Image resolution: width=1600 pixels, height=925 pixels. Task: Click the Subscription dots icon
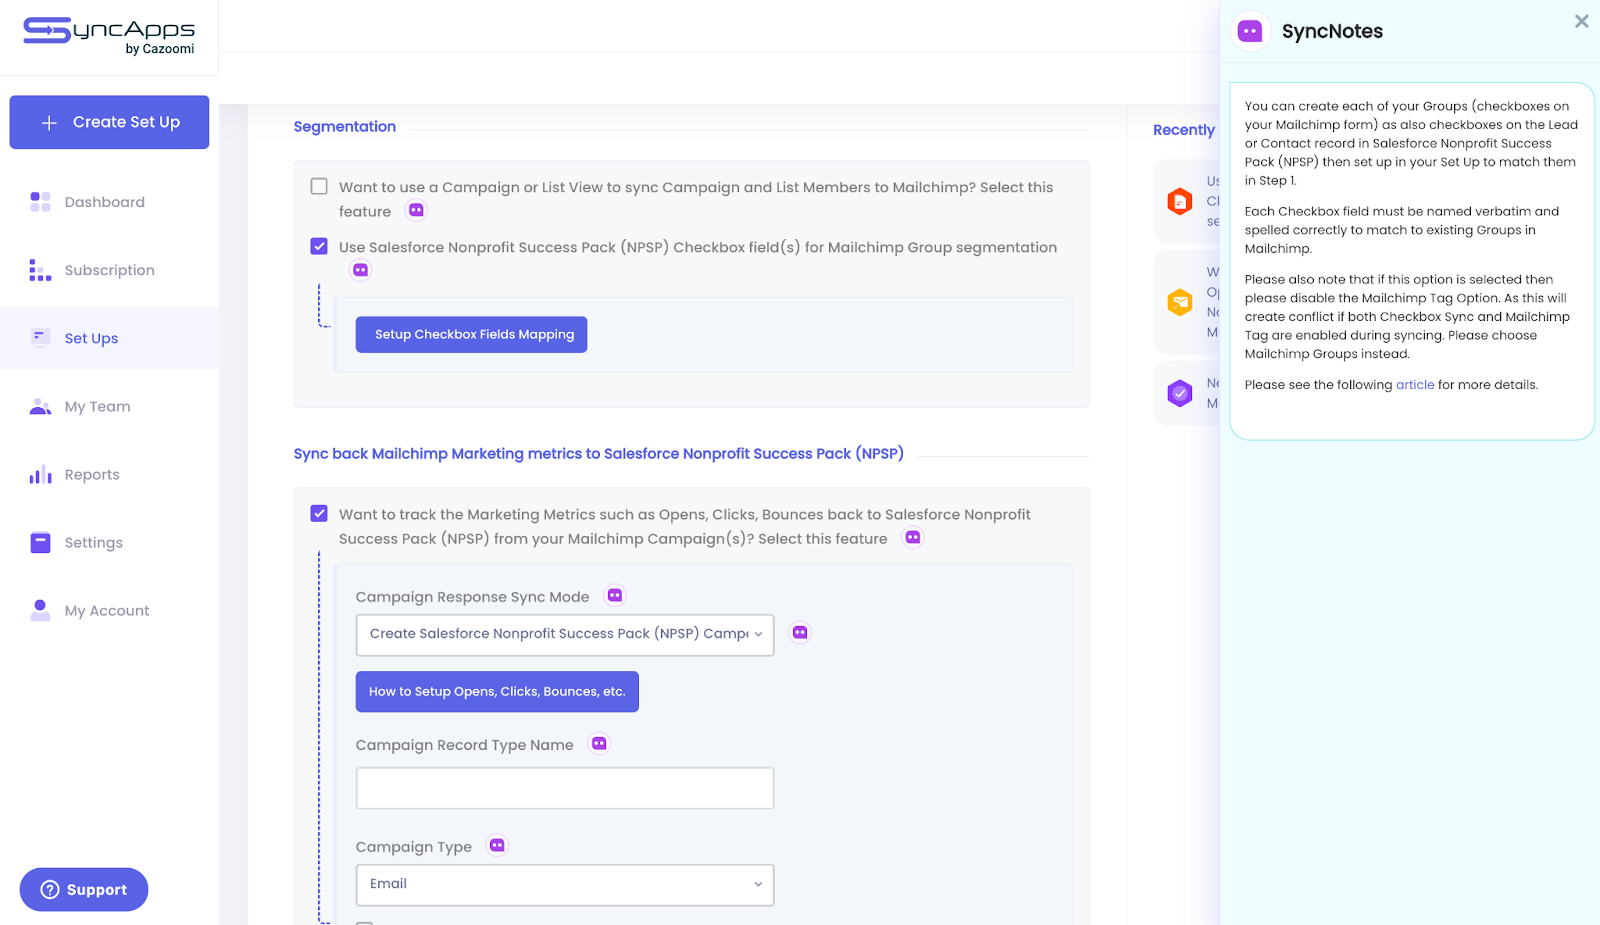pos(40,270)
